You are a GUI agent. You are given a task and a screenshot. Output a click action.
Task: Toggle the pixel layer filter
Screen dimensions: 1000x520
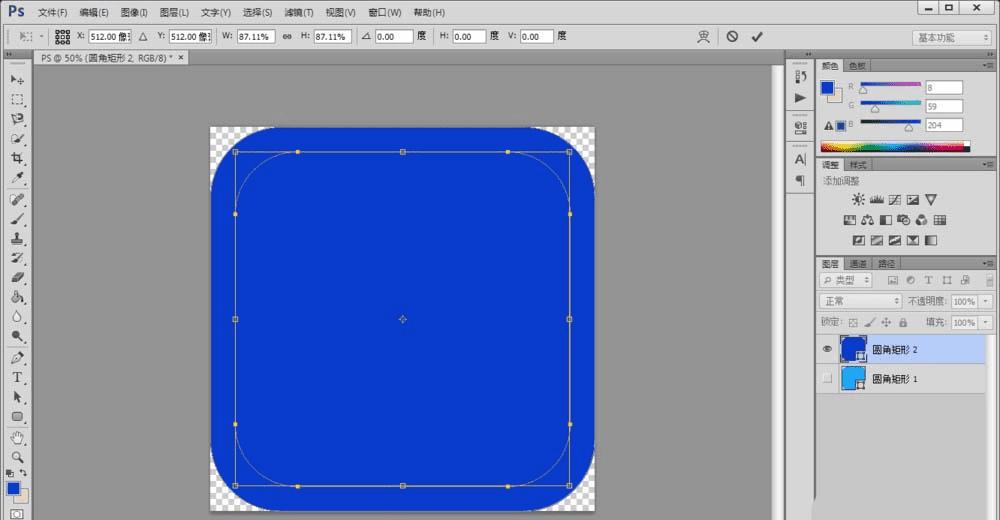(x=893, y=280)
